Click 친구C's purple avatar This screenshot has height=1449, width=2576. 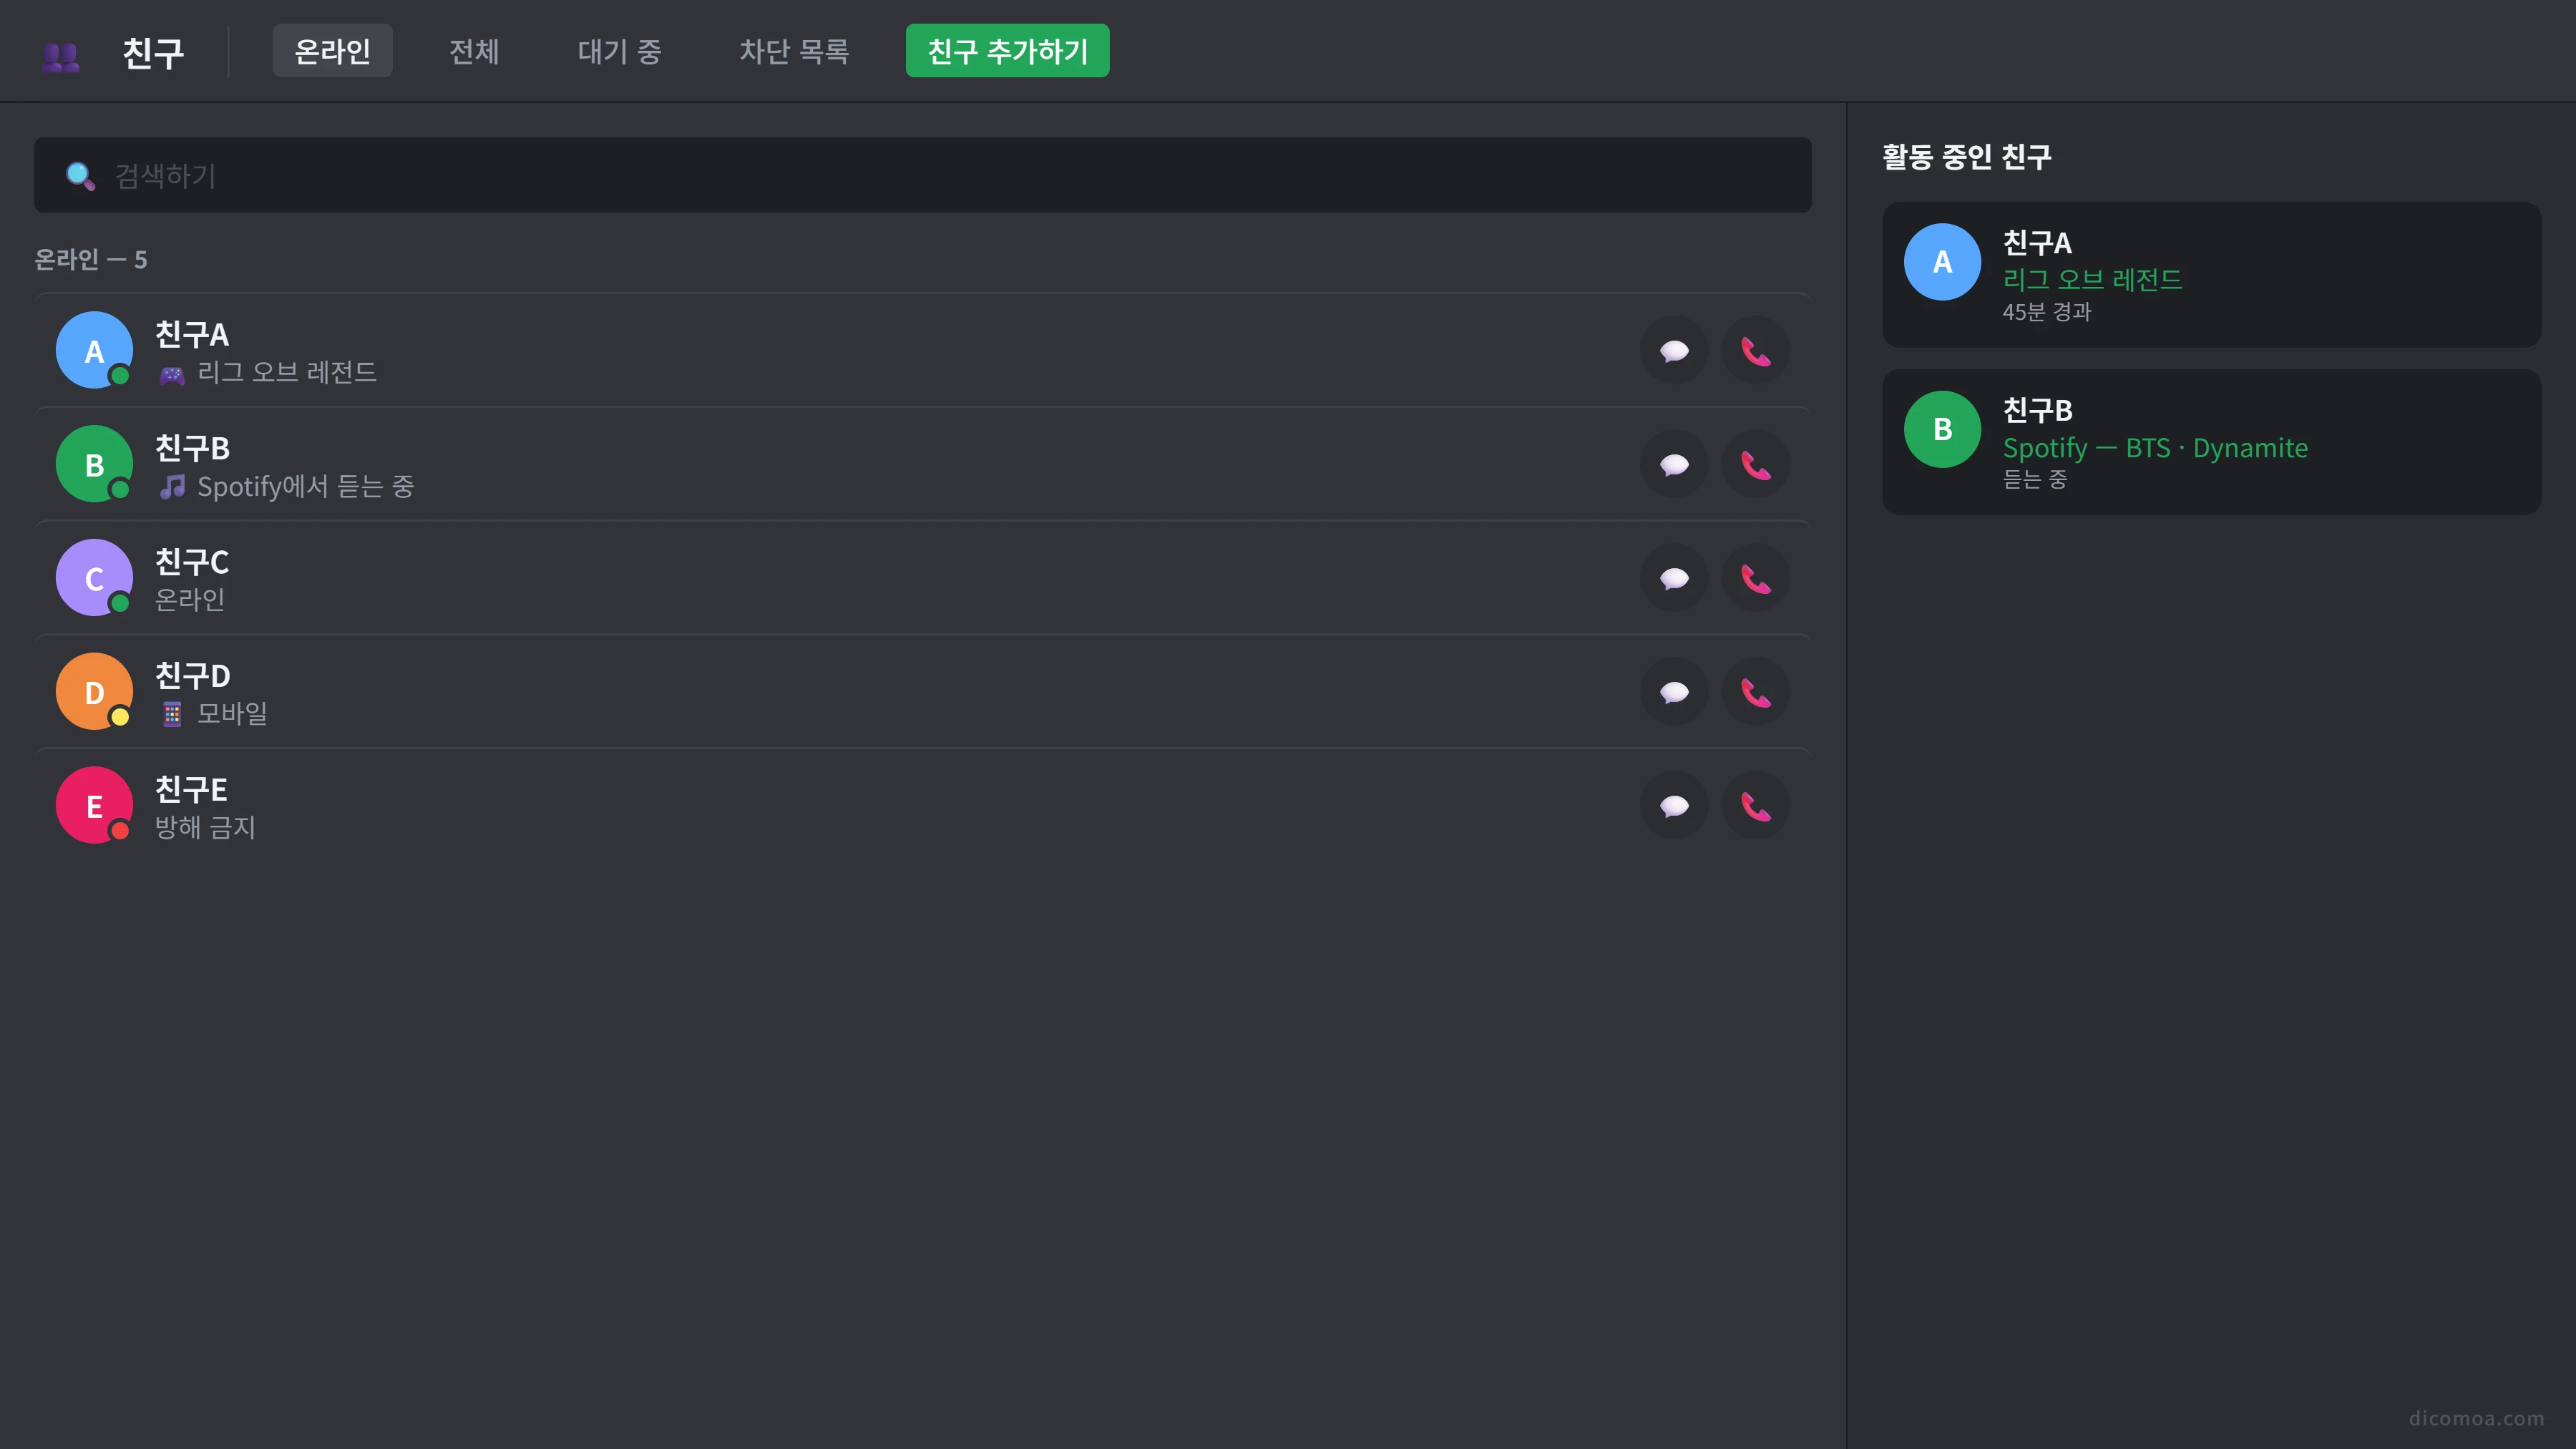pos(94,578)
